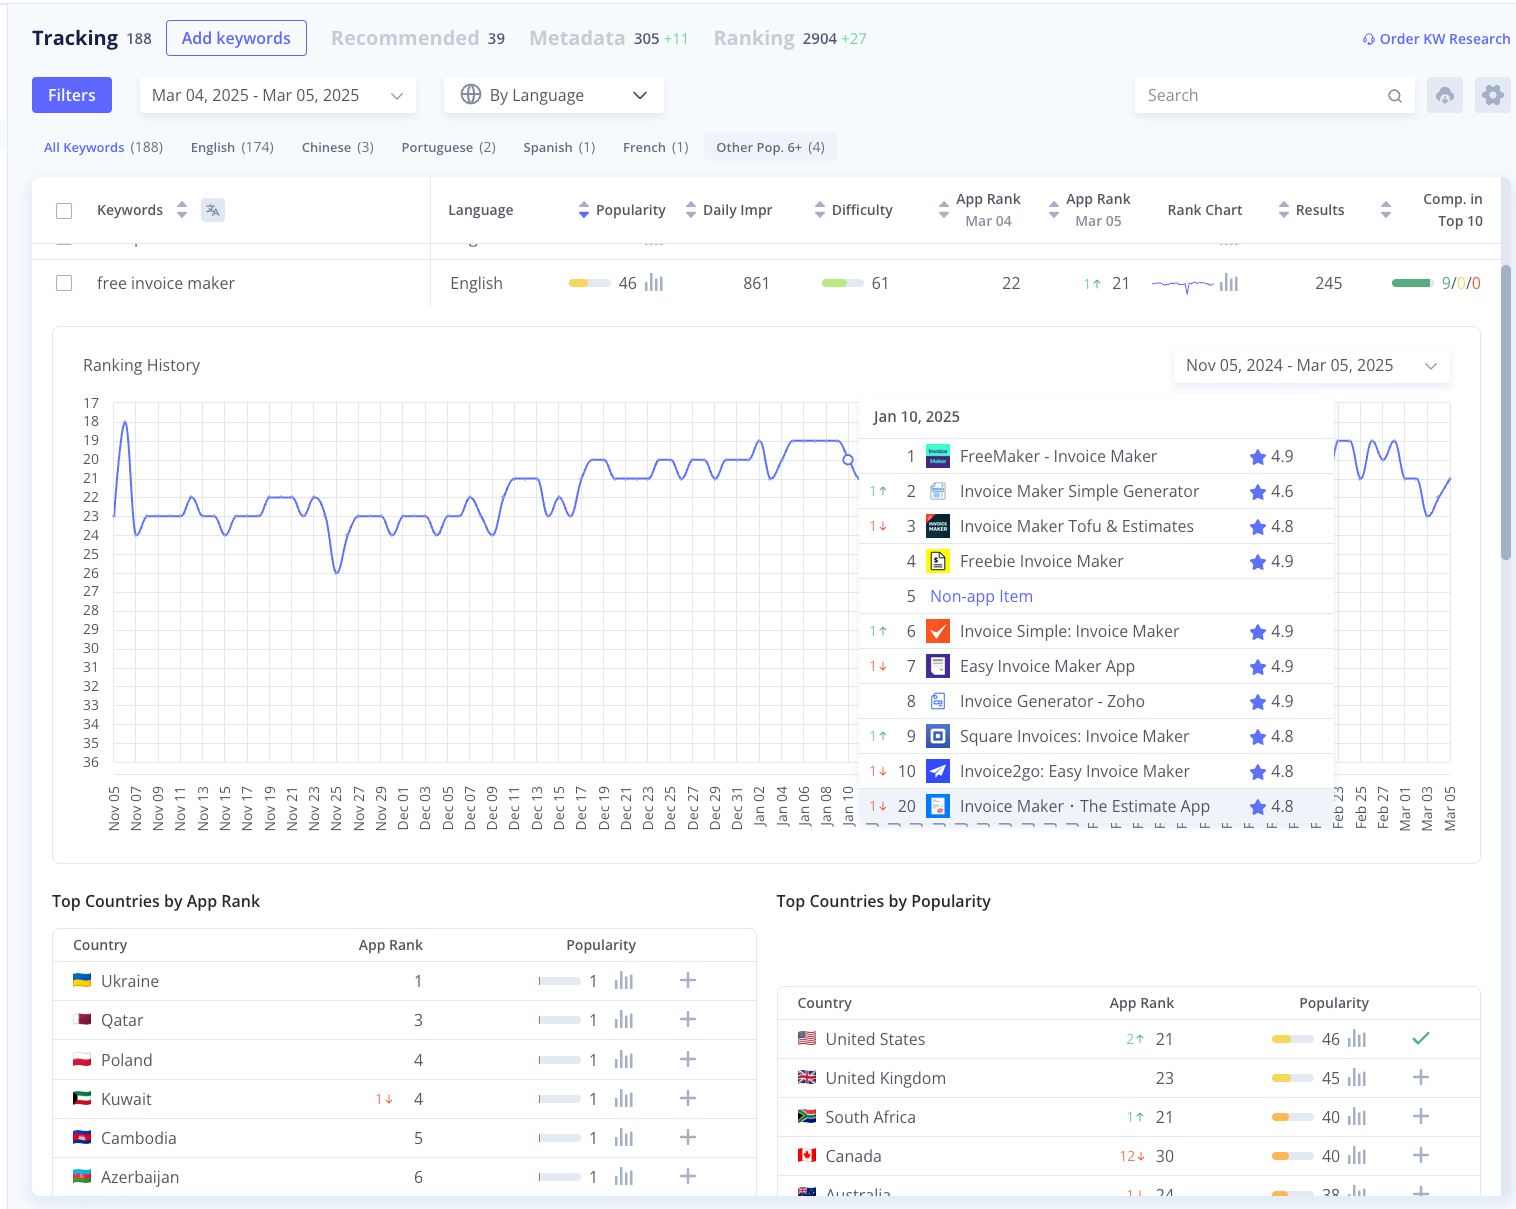Tick the select-all keywords checkbox
The width and height of the screenshot is (1516, 1209).
[64, 211]
